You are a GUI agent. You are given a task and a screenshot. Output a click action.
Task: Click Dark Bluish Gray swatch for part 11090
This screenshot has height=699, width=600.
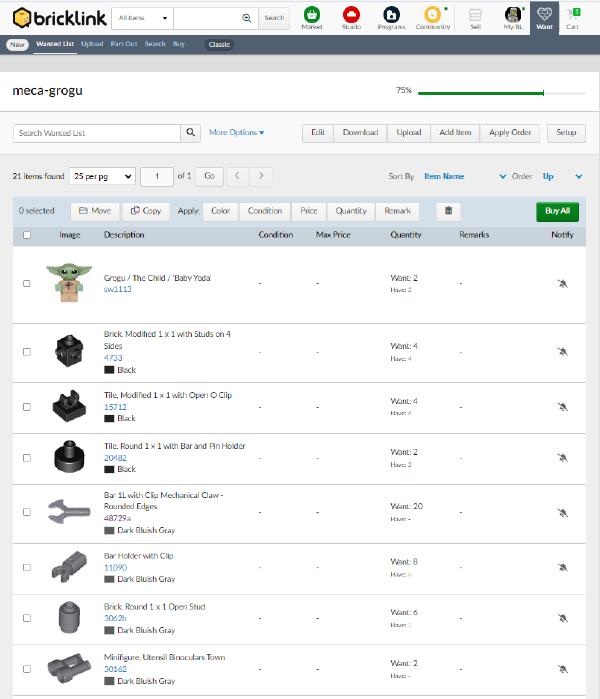coord(109,579)
